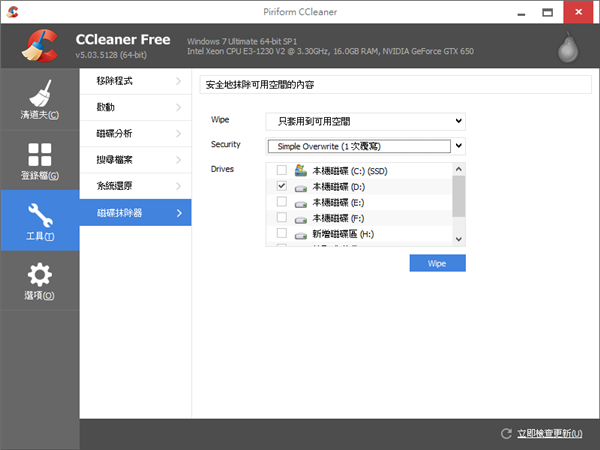Click the F: drive icon
This screenshot has height=450, width=600.
[x=301, y=220]
